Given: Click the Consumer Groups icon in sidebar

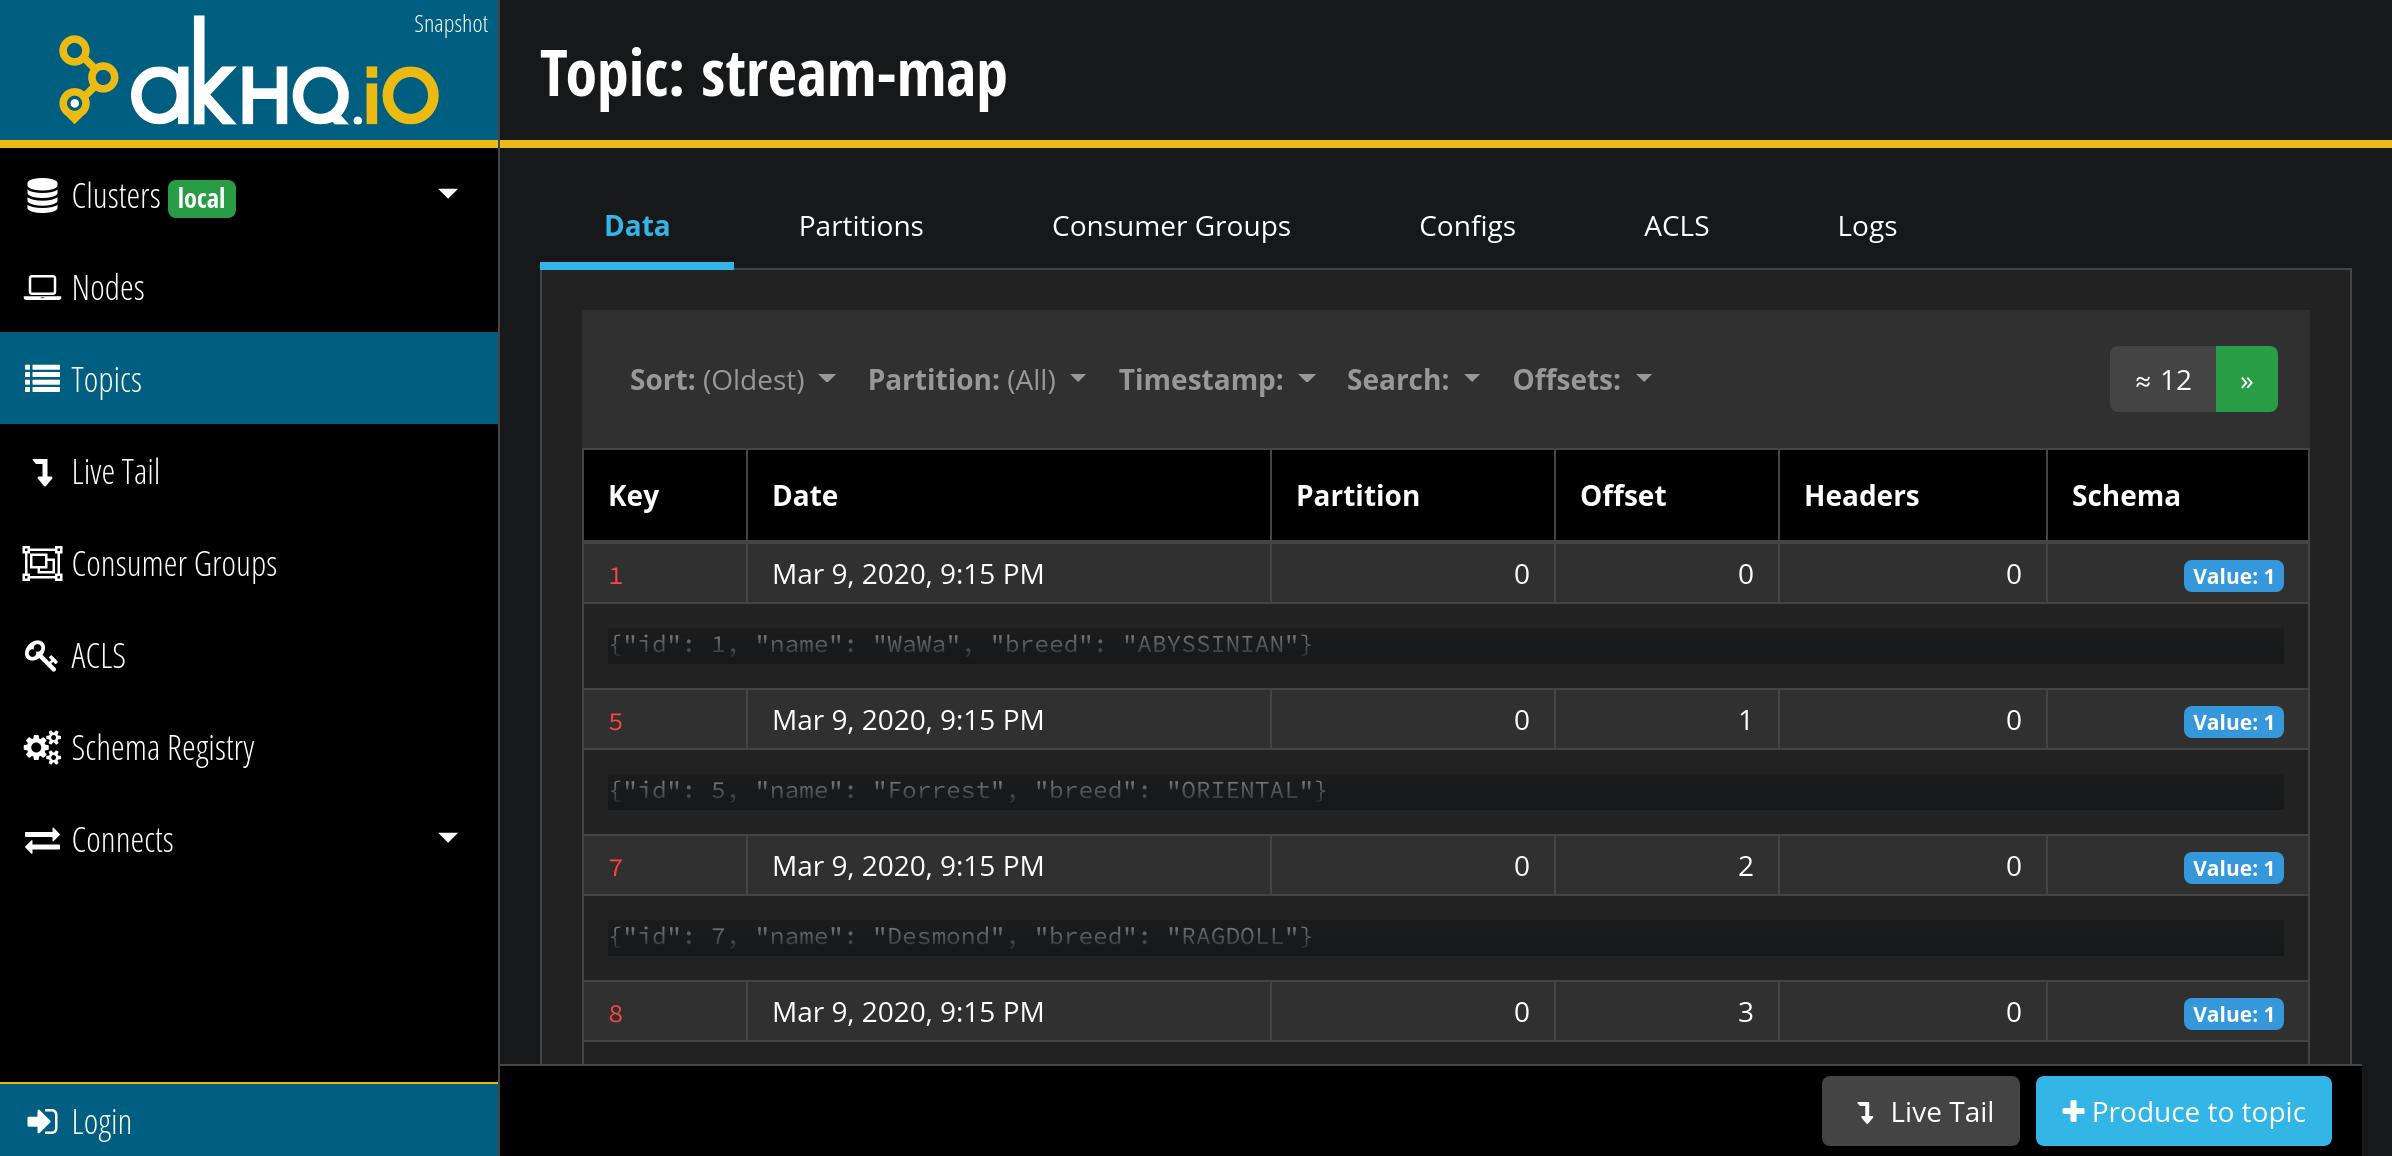Looking at the screenshot, I should click(x=42, y=564).
